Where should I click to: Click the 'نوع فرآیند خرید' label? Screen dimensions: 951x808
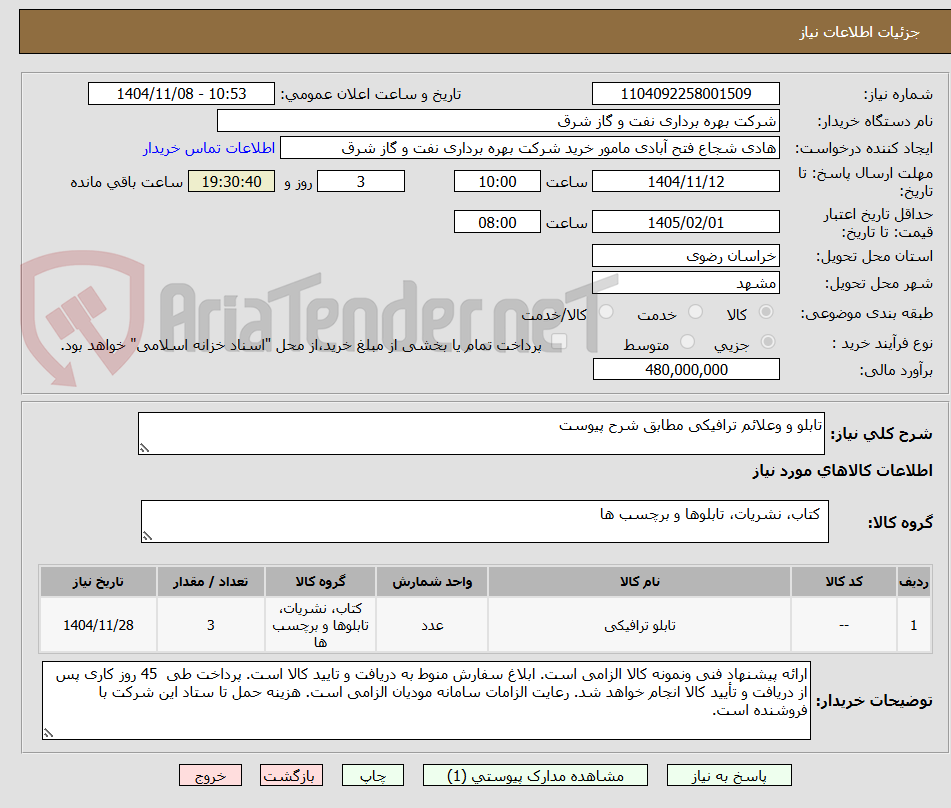click(x=882, y=343)
